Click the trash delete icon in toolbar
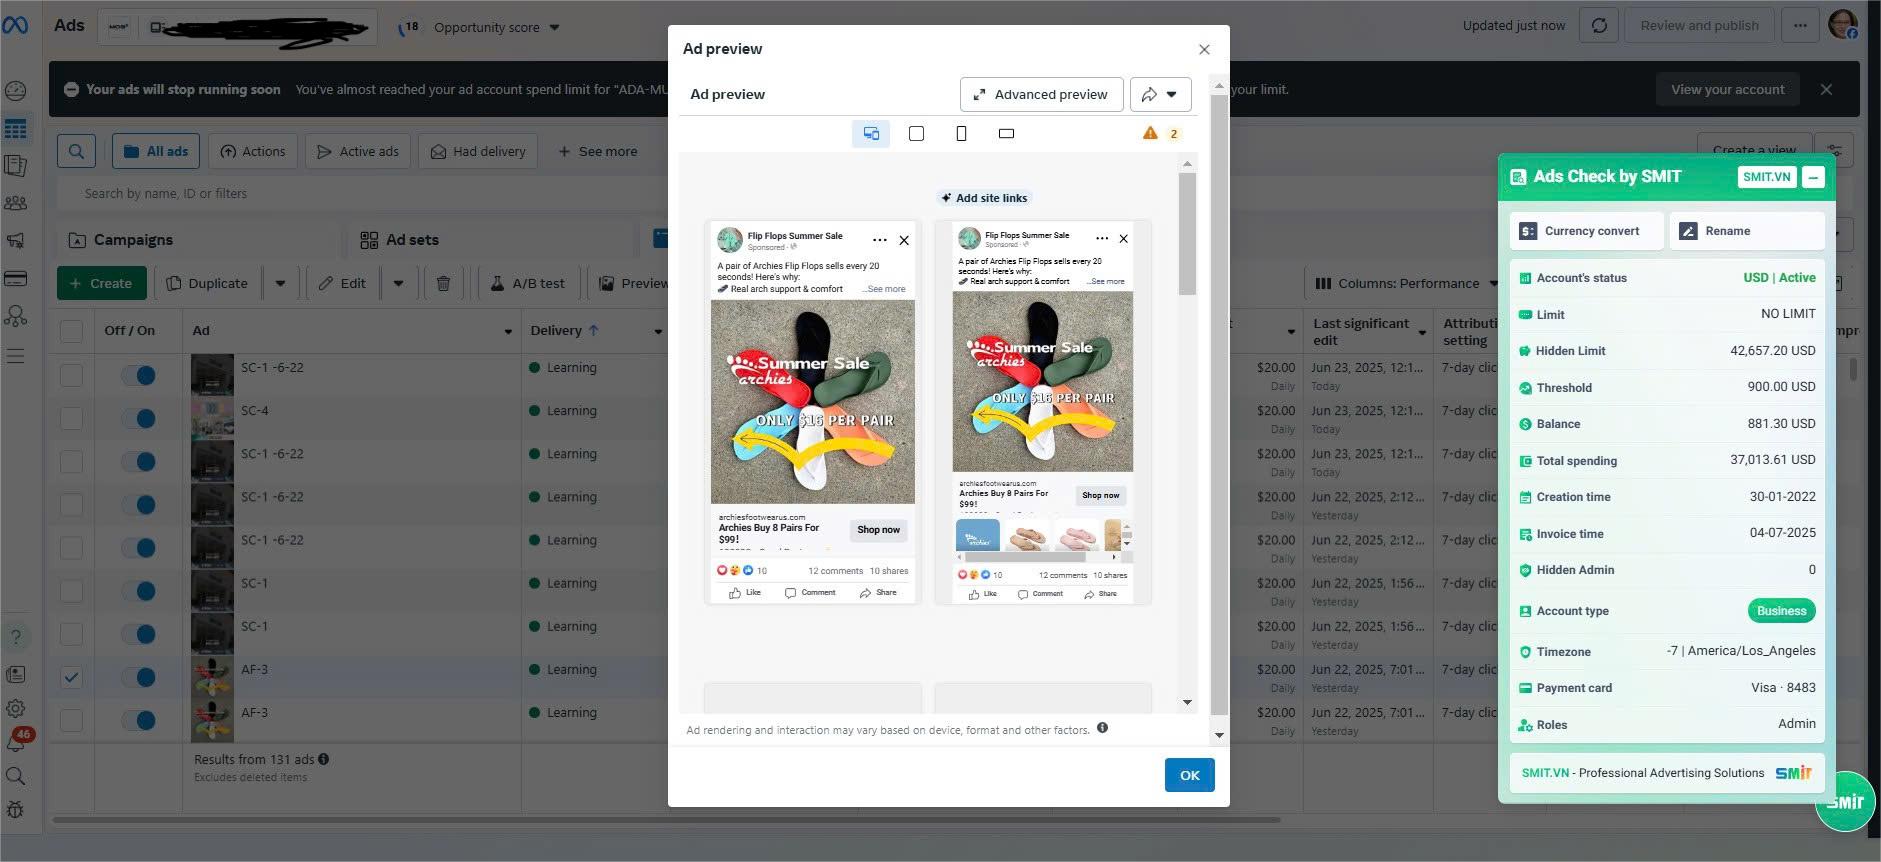 point(443,283)
